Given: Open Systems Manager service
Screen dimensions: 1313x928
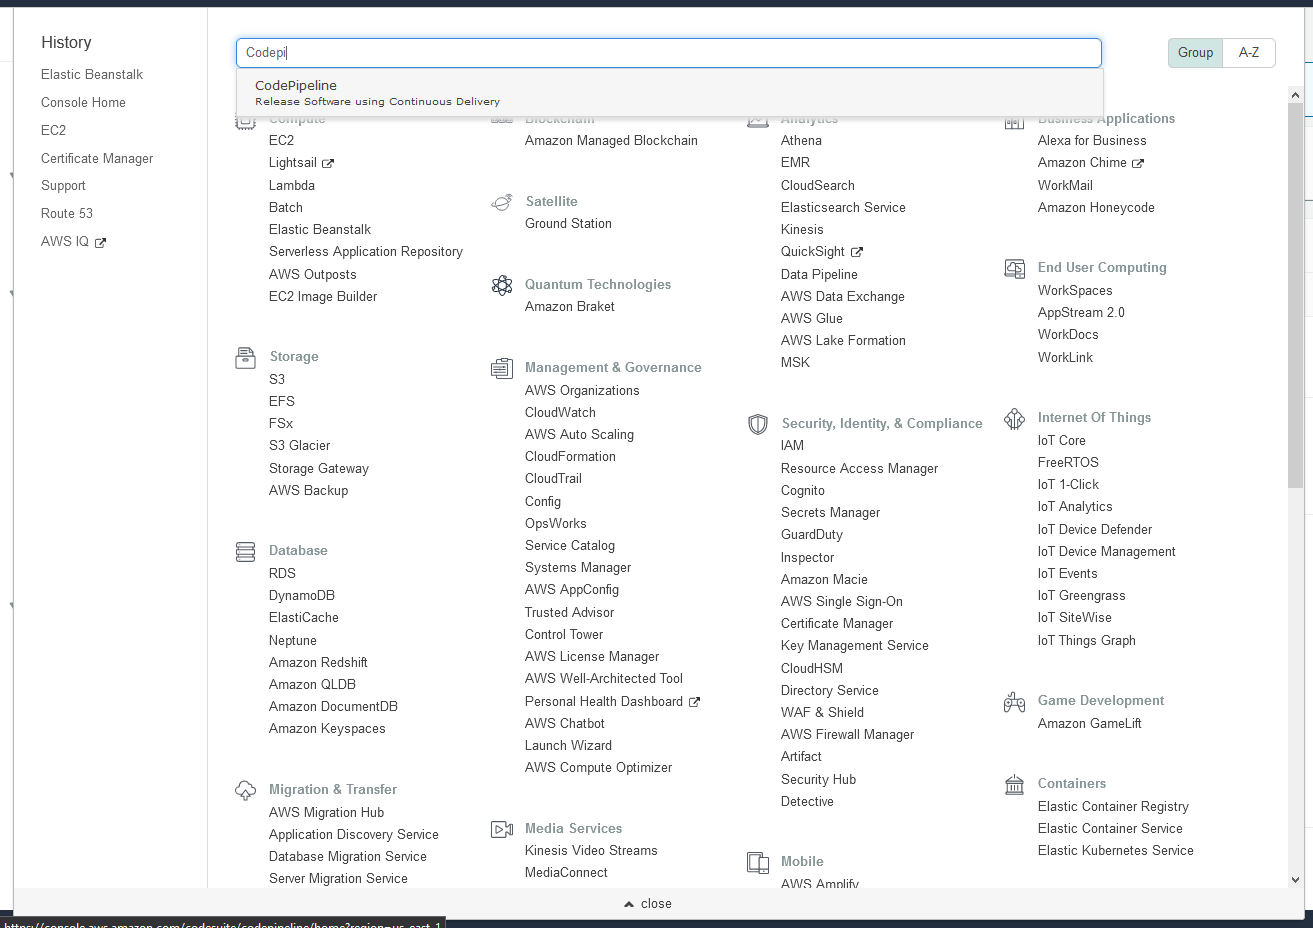Looking at the screenshot, I should tap(578, 568).
